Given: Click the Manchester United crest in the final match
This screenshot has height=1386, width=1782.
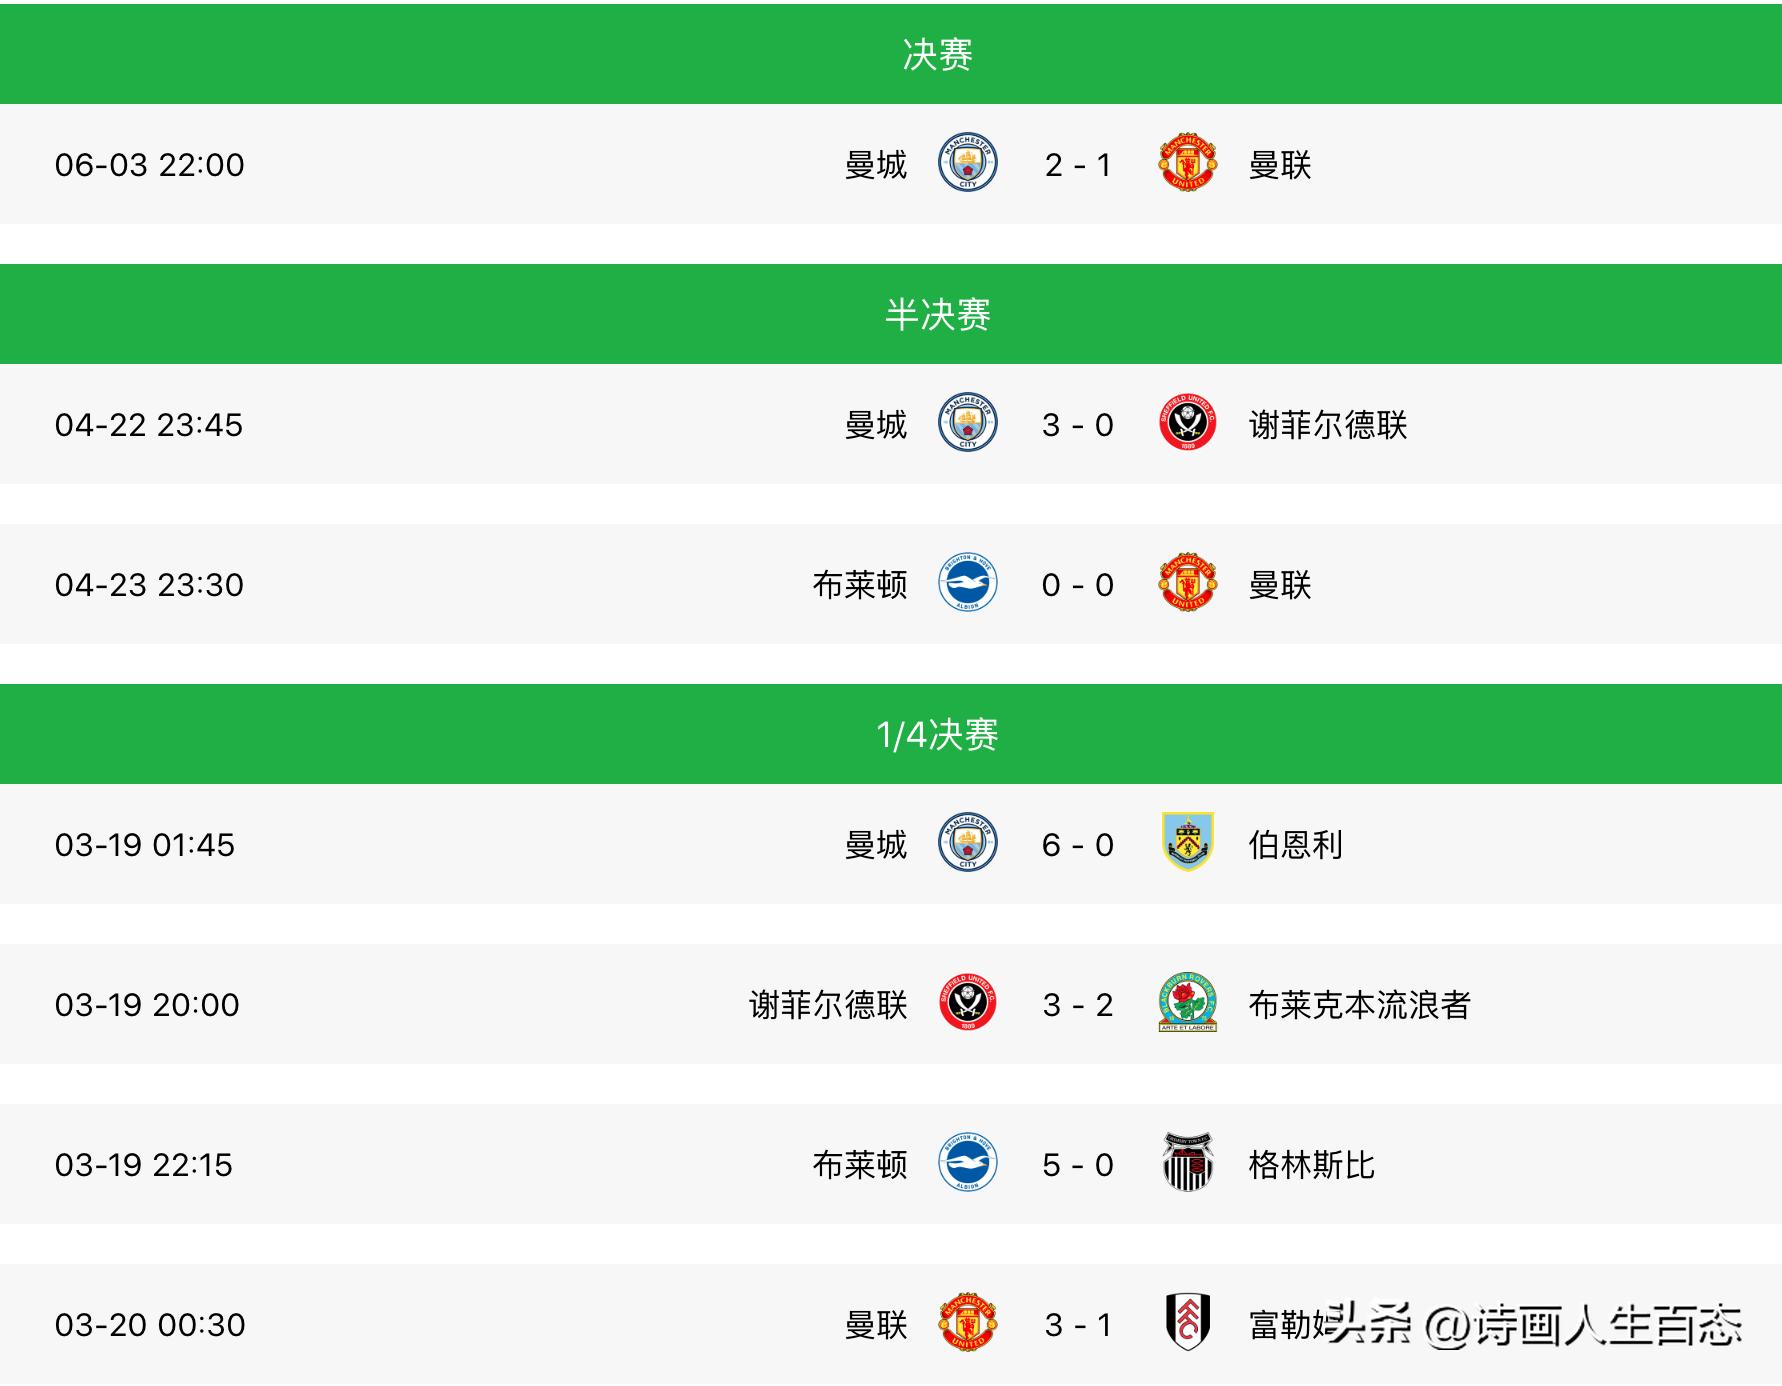Looking at the screenshot, I should pos(1186,166).
